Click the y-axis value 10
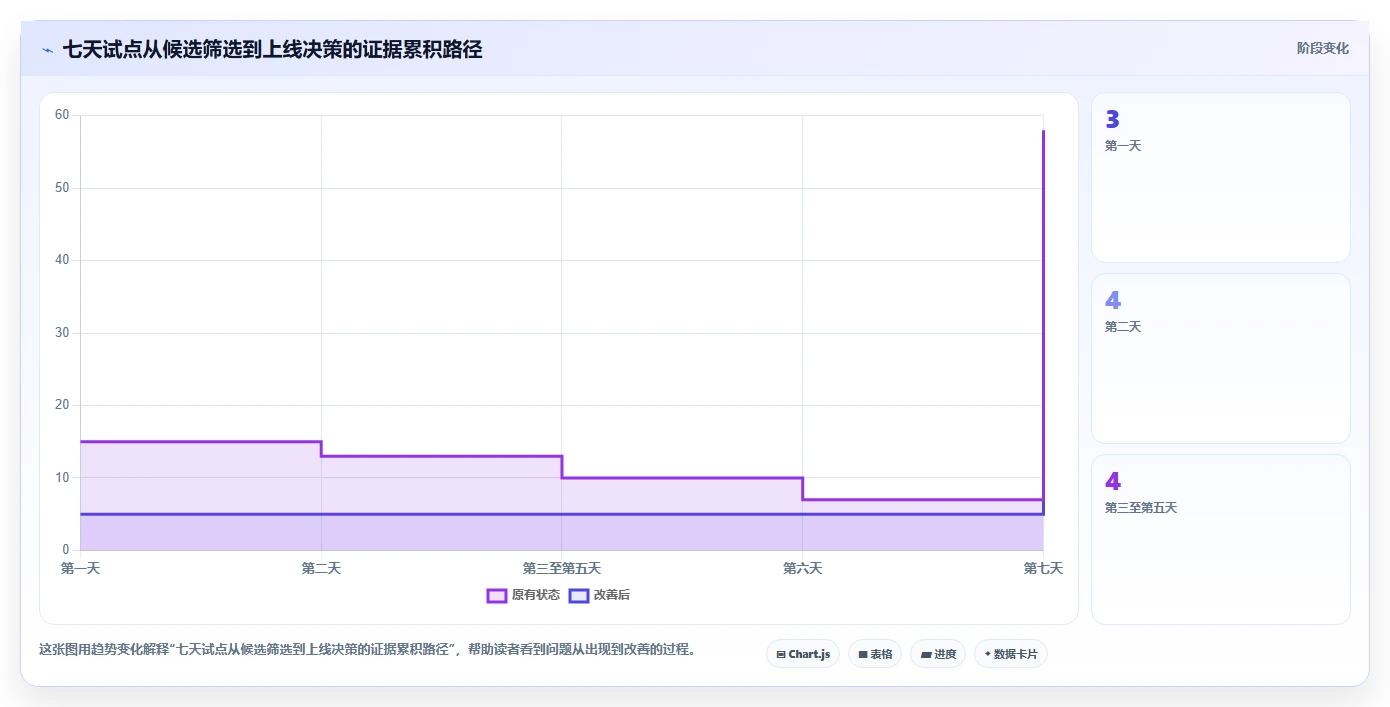The height and width of the screenshot is (707, 1390). [62, 478]
